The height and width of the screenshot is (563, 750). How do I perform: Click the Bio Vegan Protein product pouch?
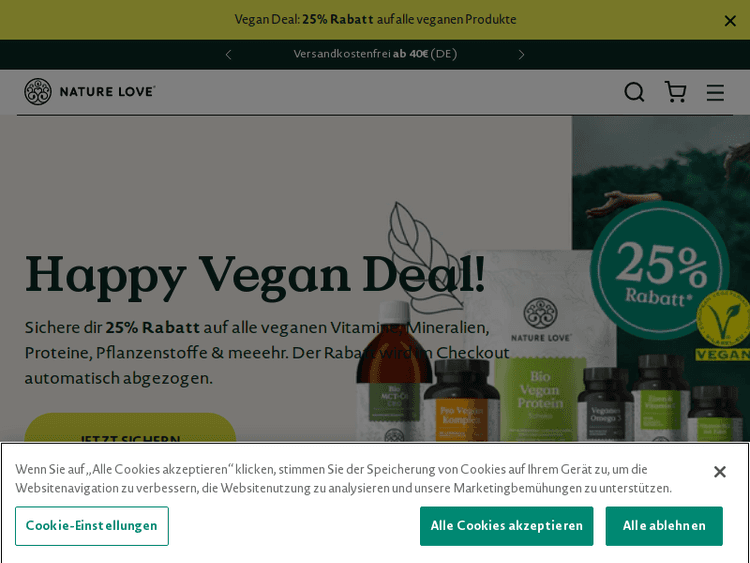point(540,345)
